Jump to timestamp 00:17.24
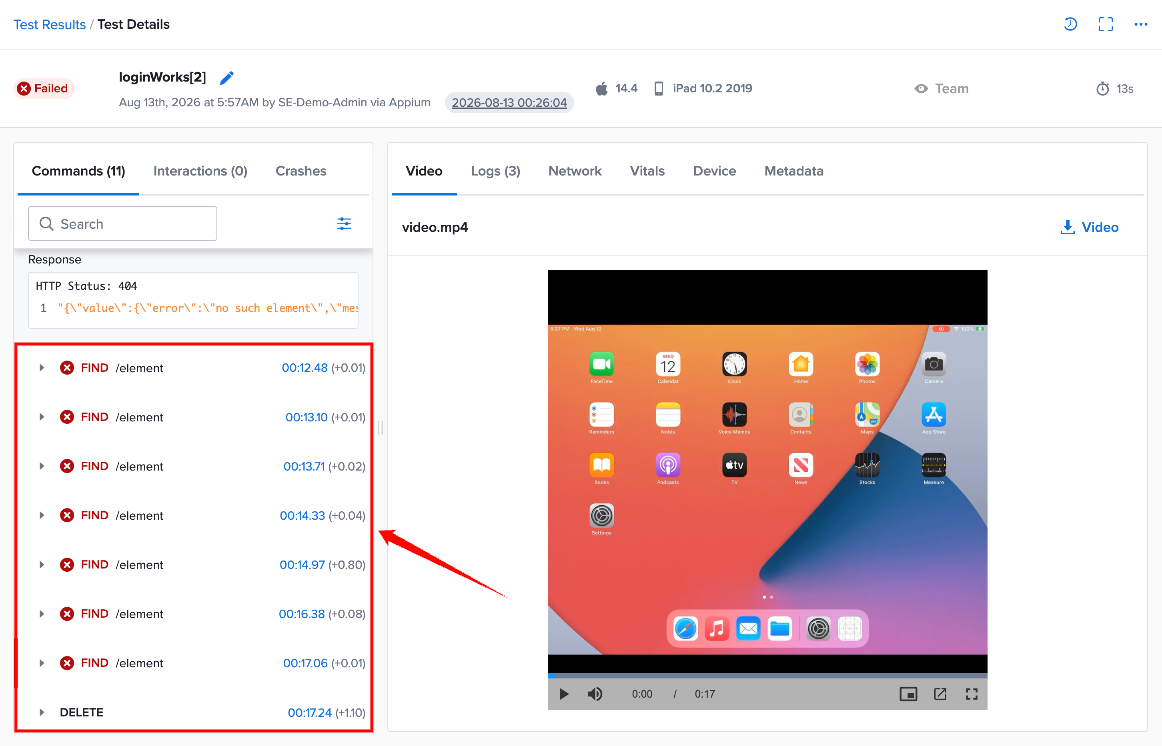Image resolution: width=1162 pixels, height=746 pixels. (x=310, y=712)
